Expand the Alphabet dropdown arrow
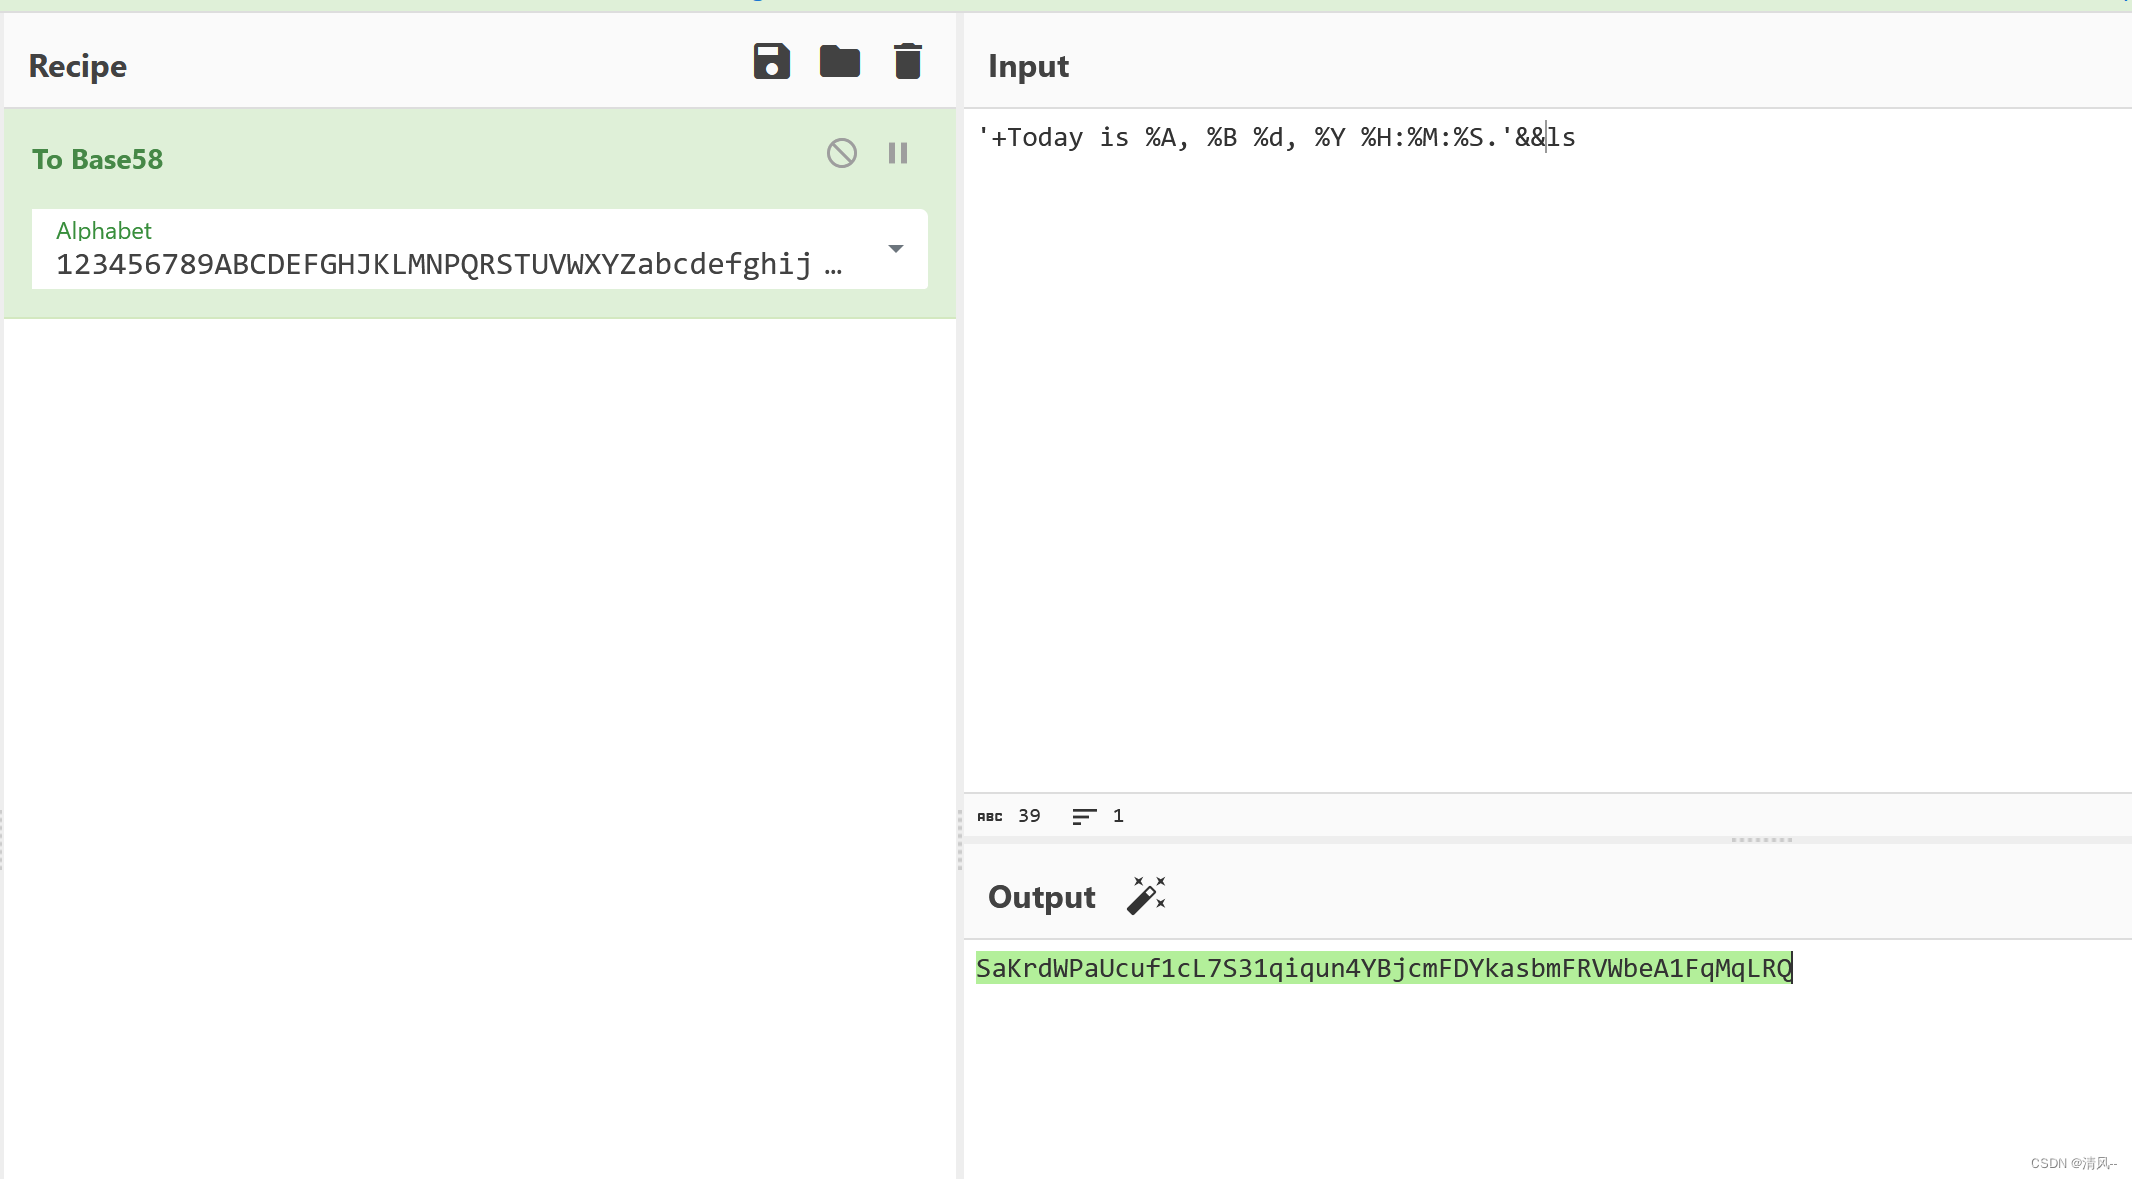Viewport: 2132px width, 1179px height. [896, 249]
